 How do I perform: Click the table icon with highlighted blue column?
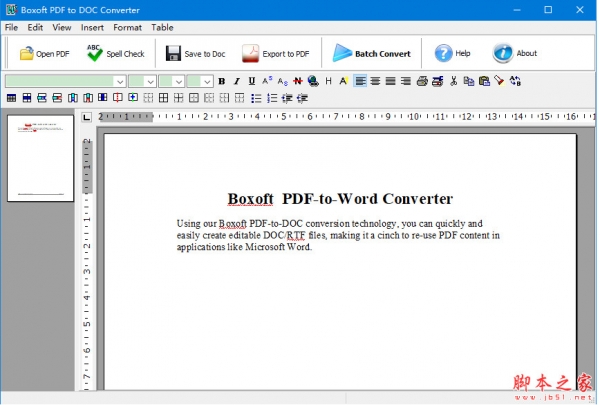click(x=103, y=98)
